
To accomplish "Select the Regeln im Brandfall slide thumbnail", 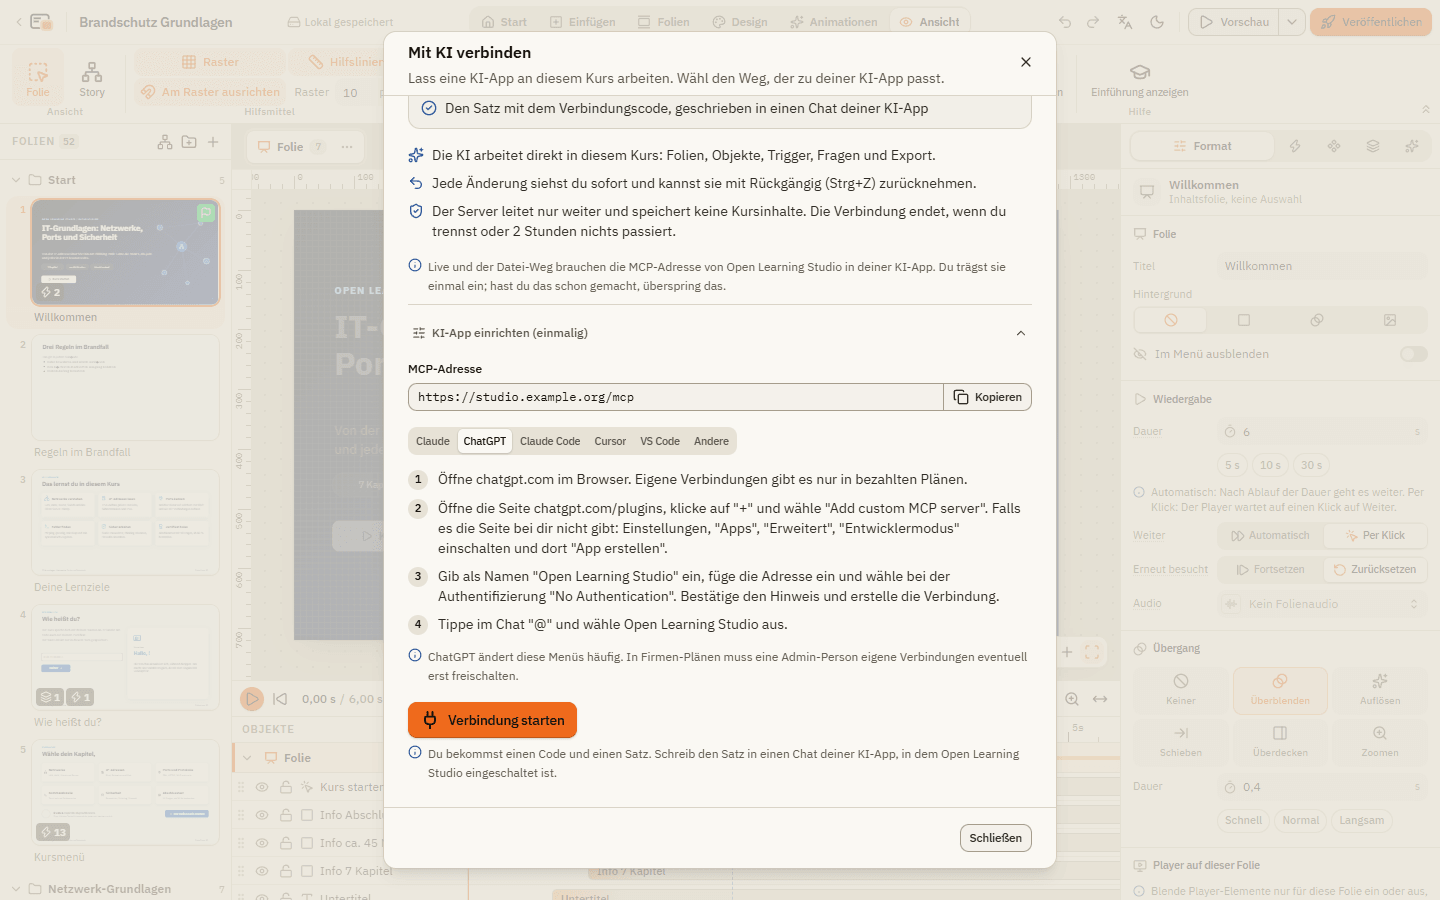I will click(x=125, y=387).
